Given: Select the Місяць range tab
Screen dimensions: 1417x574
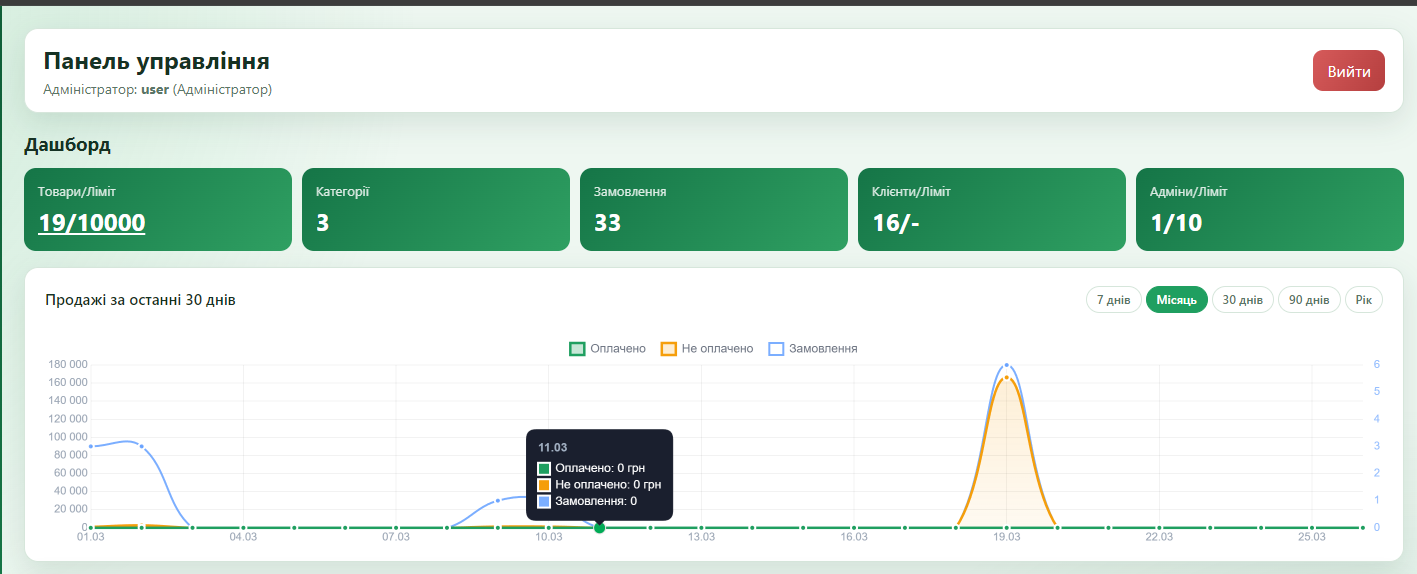Looking at the screenshot, I should [1176, 300].
